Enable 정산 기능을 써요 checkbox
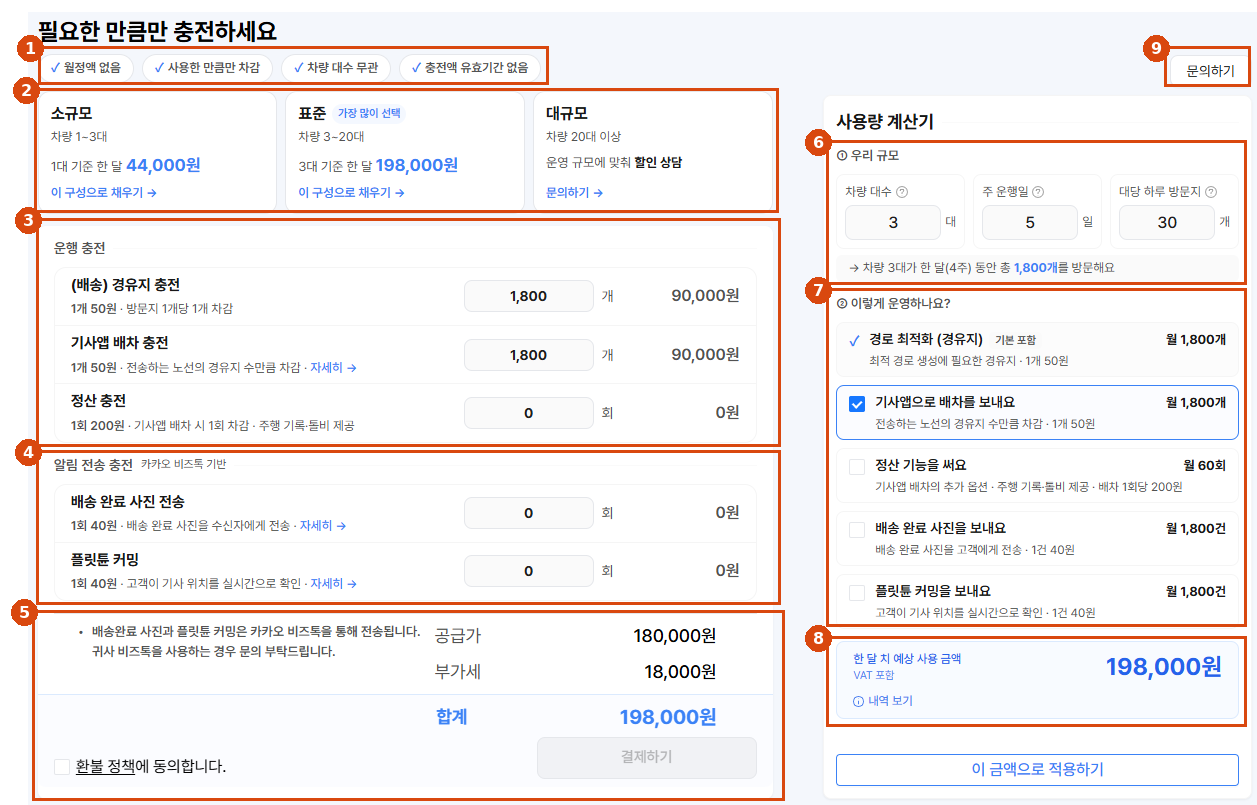The height and width of the screenshot is (805, 1257). (x=857, y=466)
